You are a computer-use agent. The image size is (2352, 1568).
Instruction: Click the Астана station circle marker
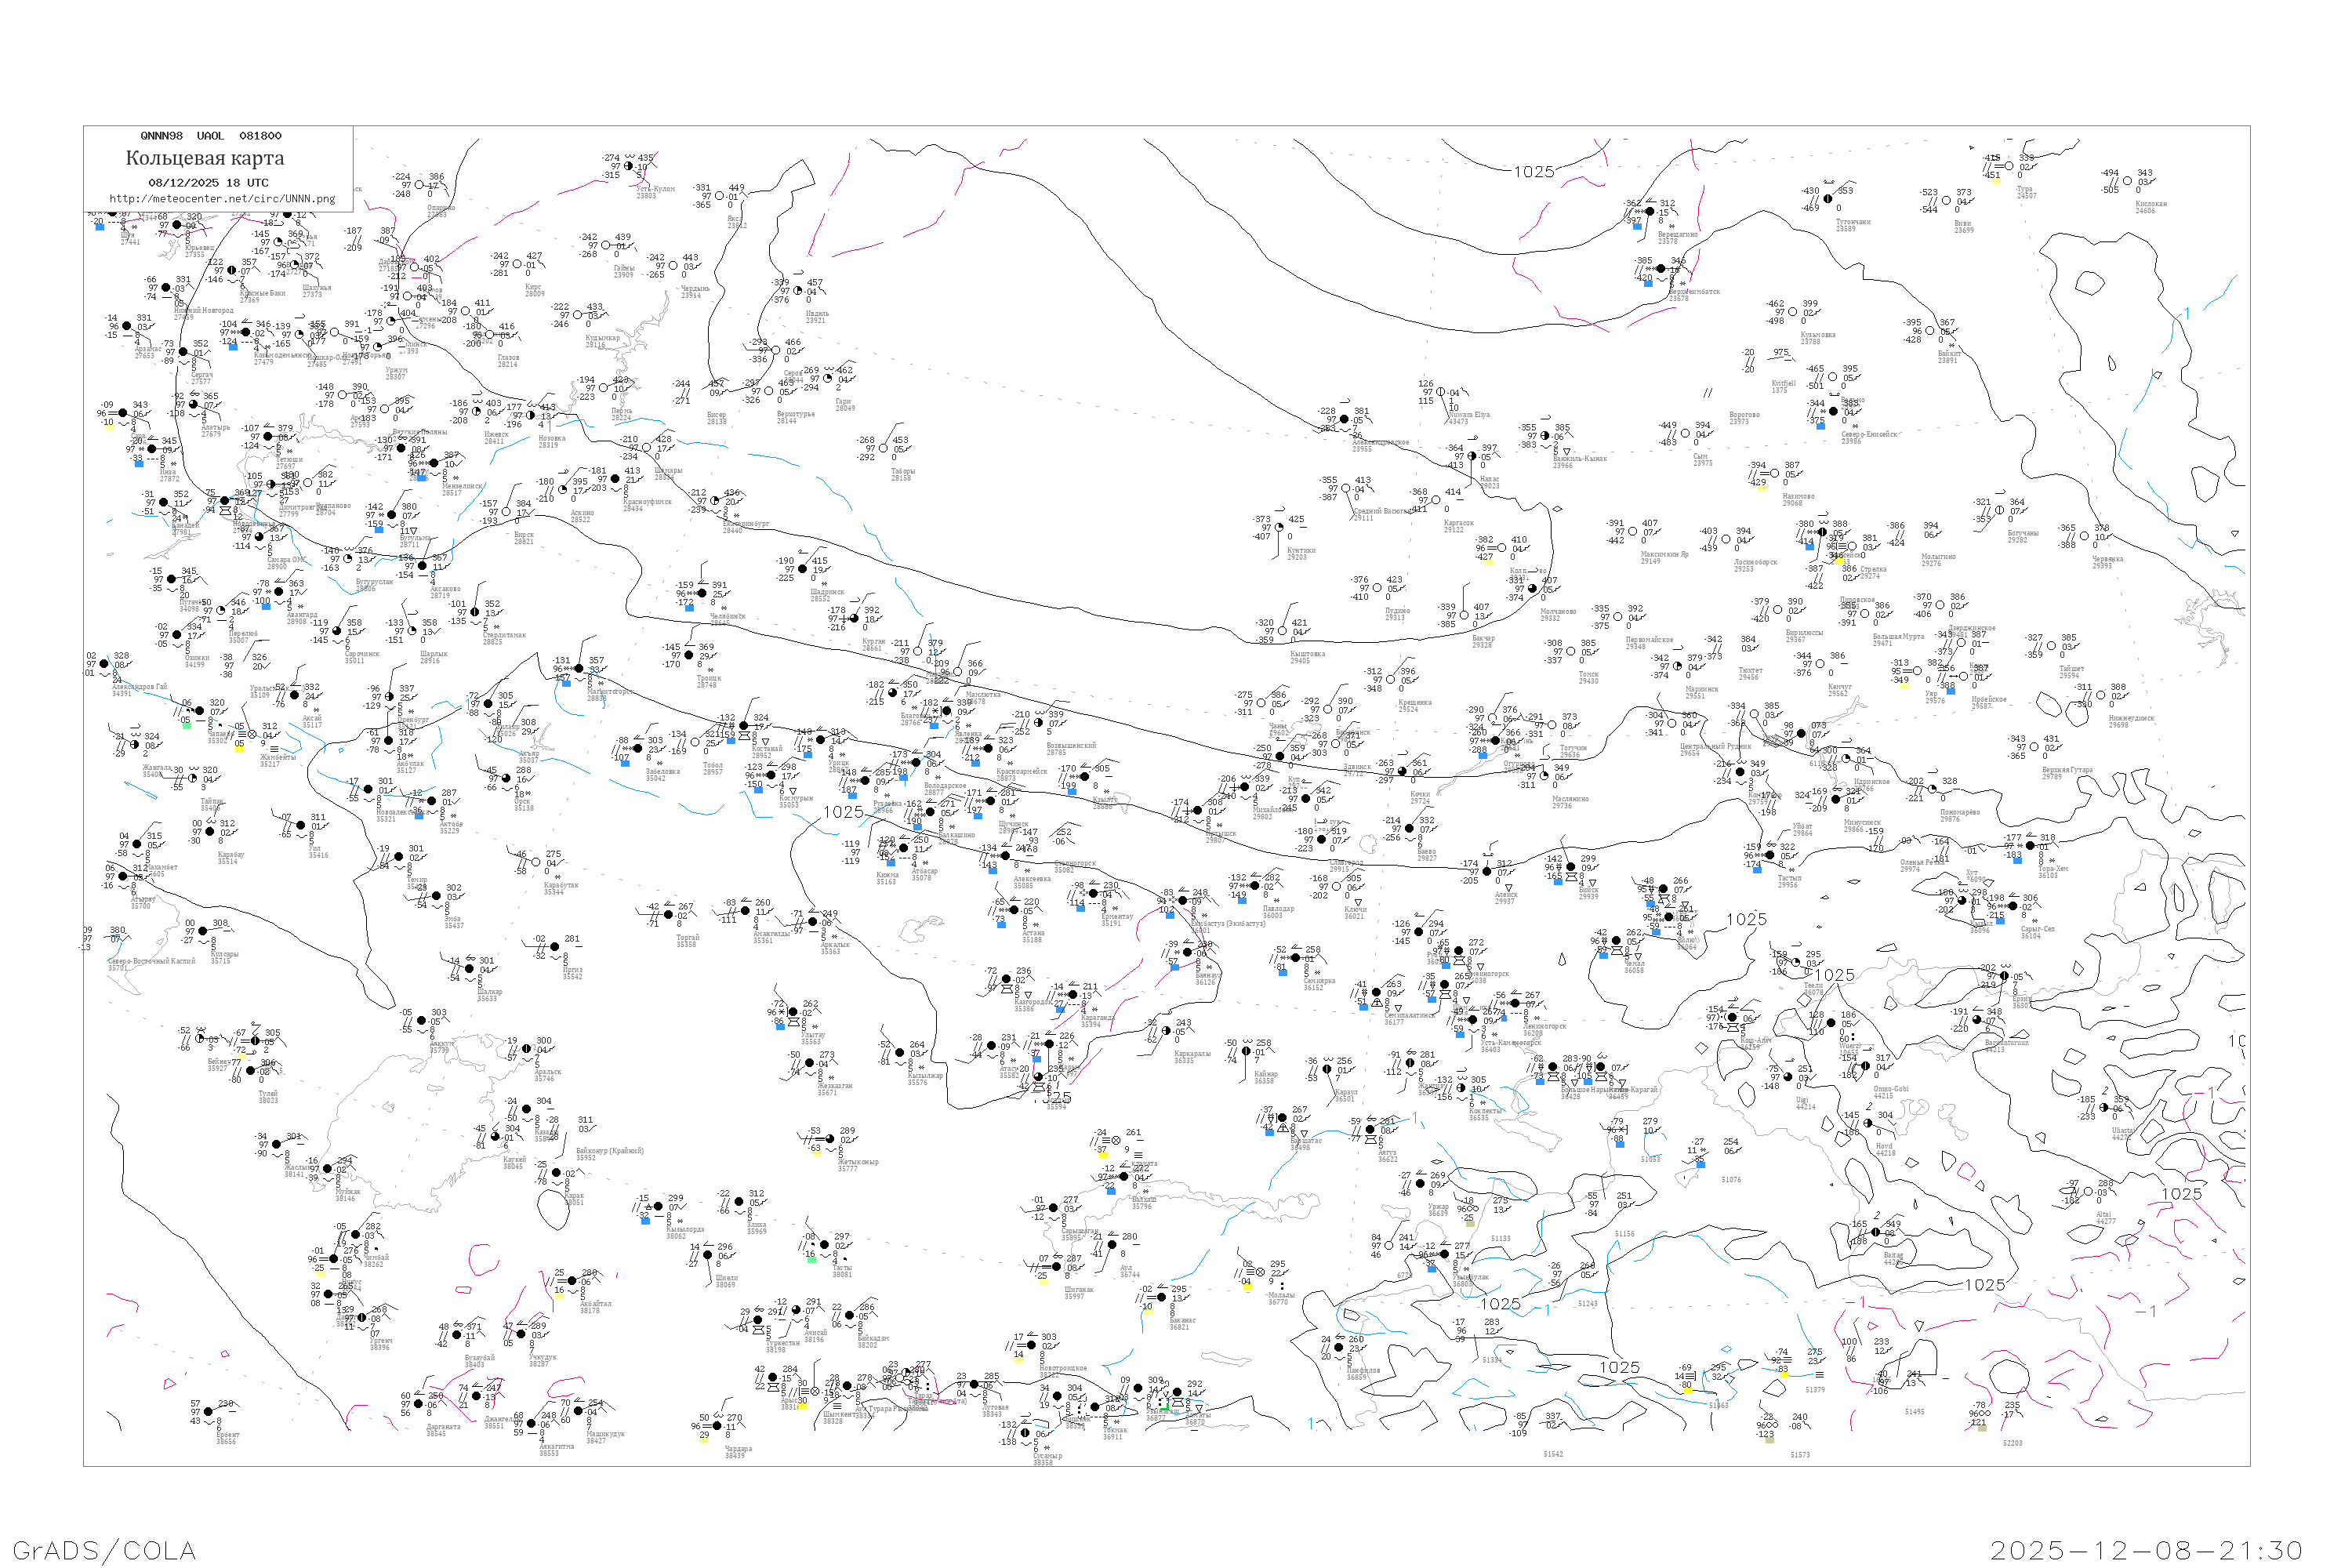coord(1013,912)
